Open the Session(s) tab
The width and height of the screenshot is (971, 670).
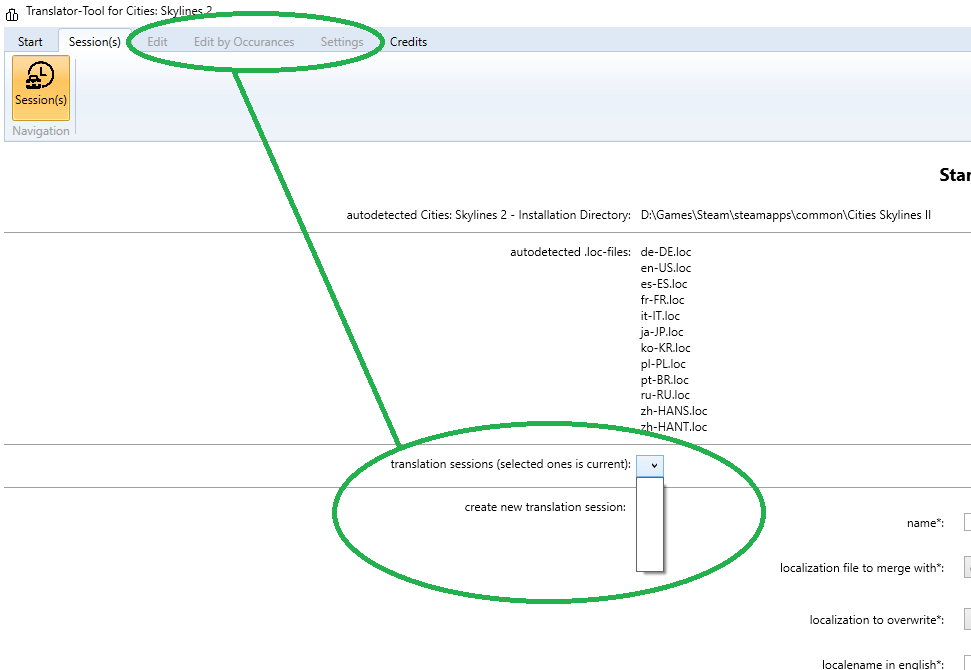point(93,41)
